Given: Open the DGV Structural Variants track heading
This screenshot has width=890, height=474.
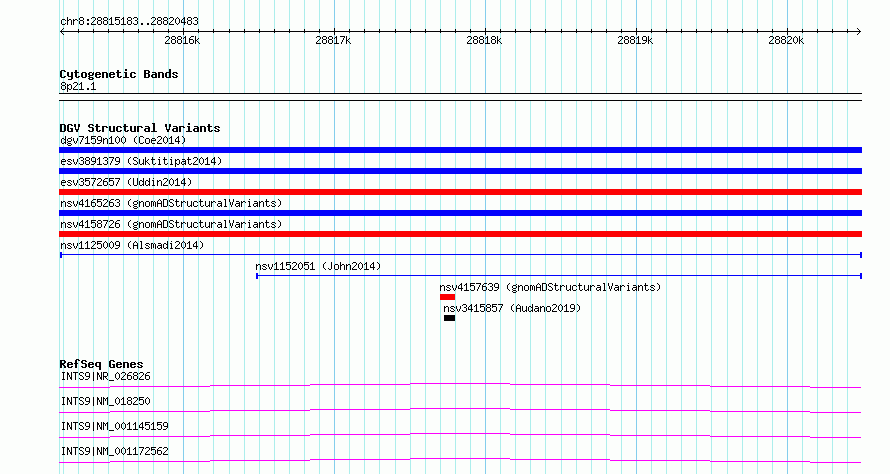Looking at the screenshot, I should 140,128.
